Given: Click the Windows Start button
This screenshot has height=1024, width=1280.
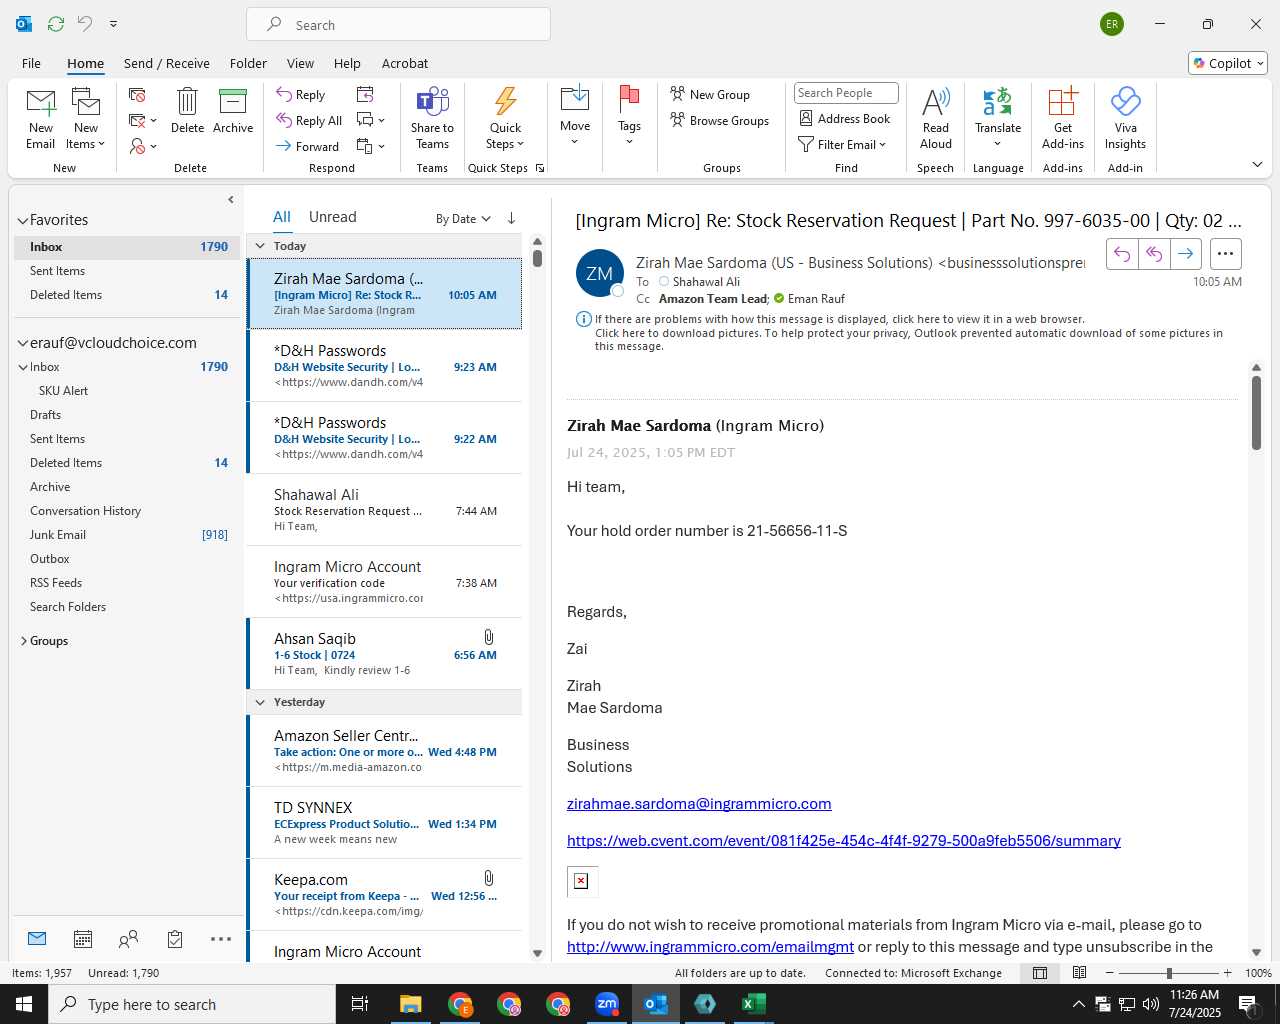Looking at the screenshot, I should click(x=24, y=1004).
